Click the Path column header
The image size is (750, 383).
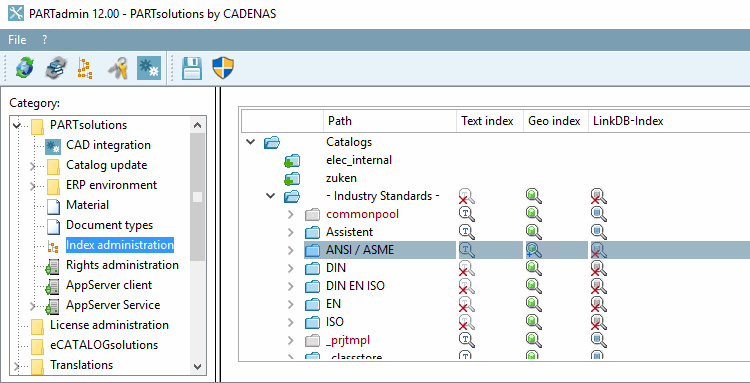coord(390,121)
